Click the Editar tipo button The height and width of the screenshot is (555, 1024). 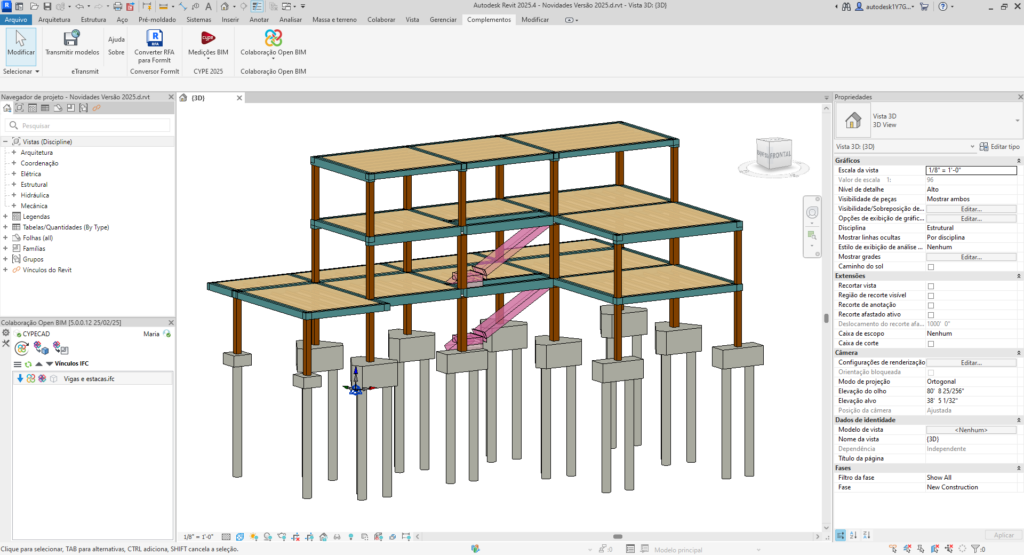pos(1000,147)
